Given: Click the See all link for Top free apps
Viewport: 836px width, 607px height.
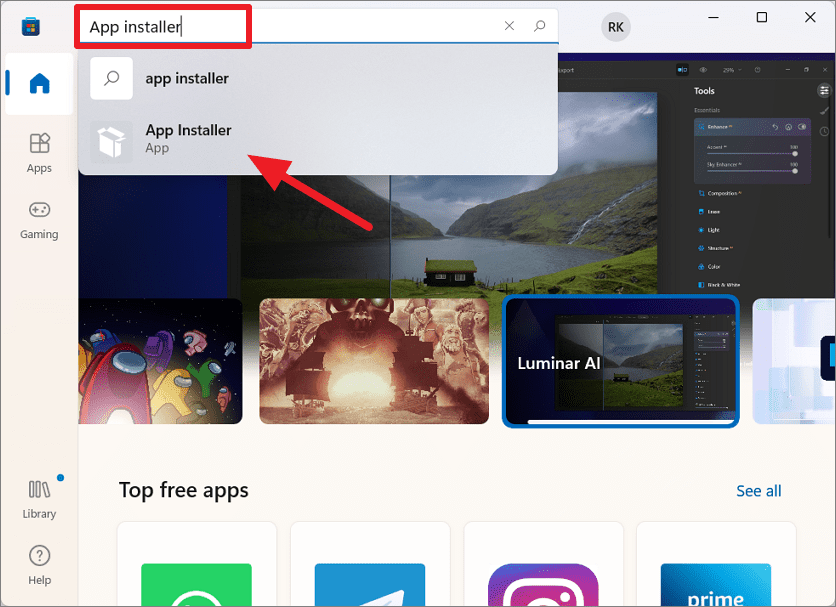Looking at the screenshot, I should click(758, 491).
